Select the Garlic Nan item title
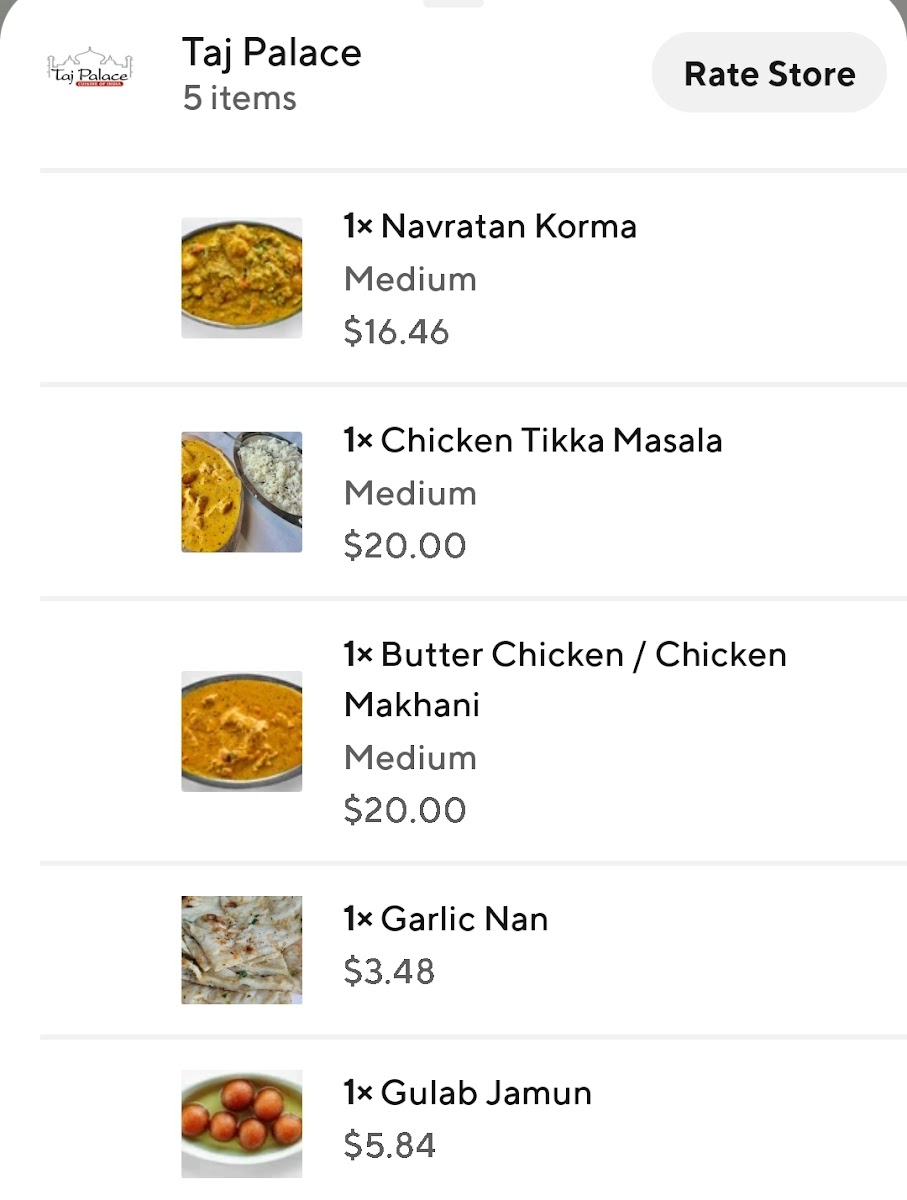907x1200 pixels. click(445, 918)
